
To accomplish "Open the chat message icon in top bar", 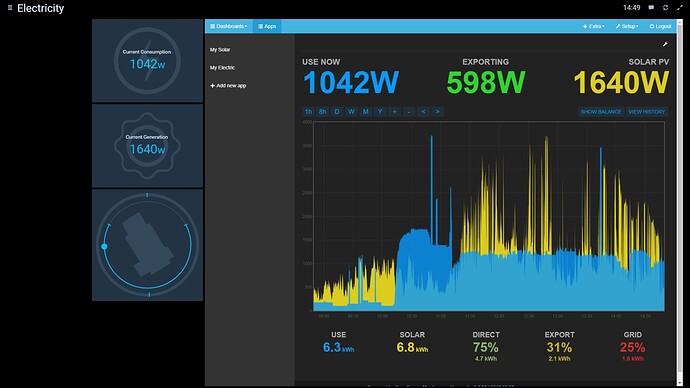I will pos(651,7).
